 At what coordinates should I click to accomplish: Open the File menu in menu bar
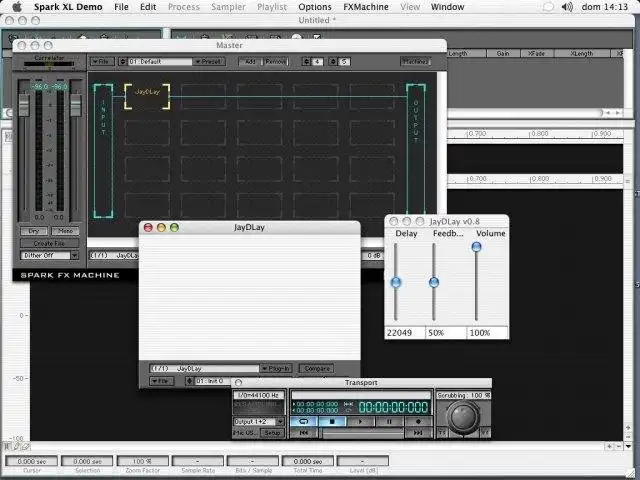click(x=121, y=7)
